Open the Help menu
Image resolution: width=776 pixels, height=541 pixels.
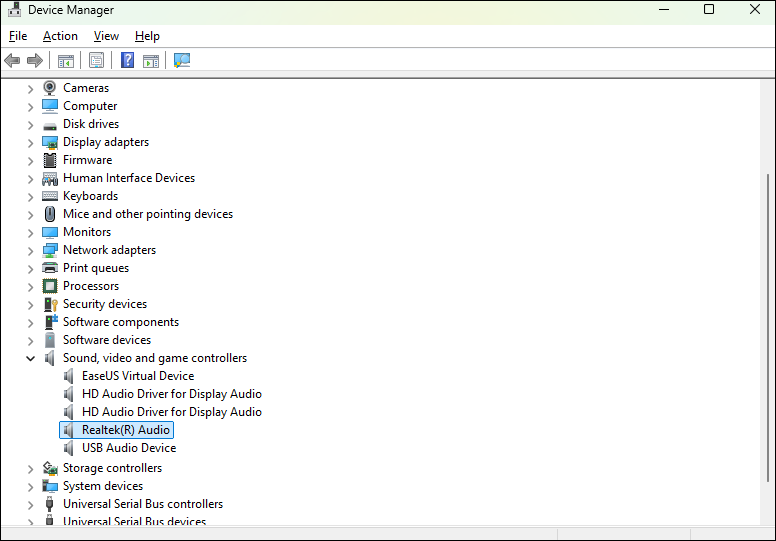pyautogui.click(x=147, y=36)
